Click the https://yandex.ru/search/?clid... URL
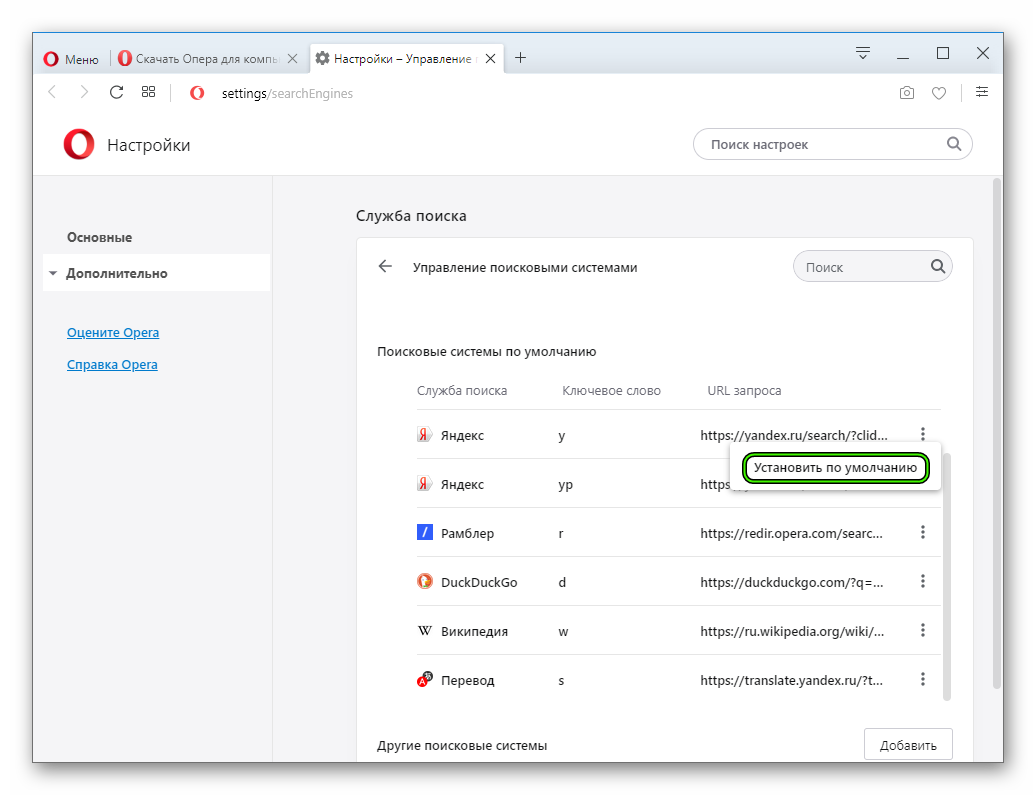The image size is (1036, 795). 794,435
